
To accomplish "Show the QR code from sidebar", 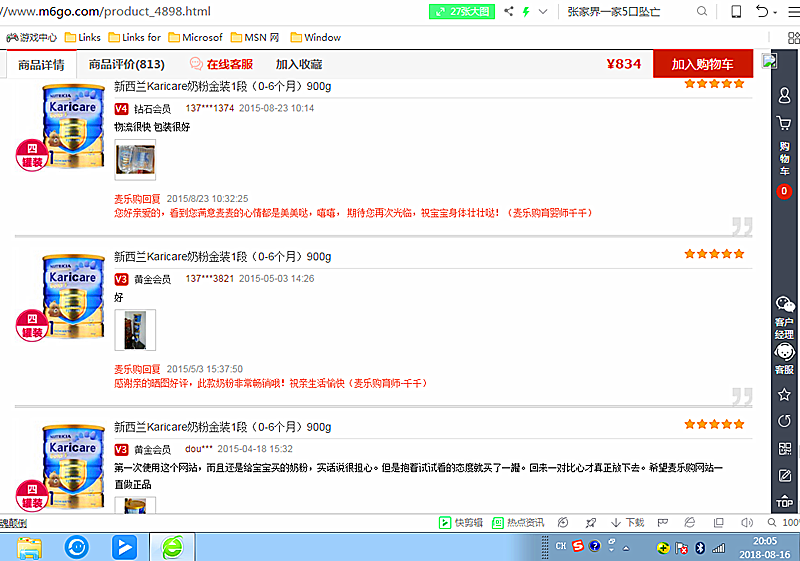I will (785, 449).
